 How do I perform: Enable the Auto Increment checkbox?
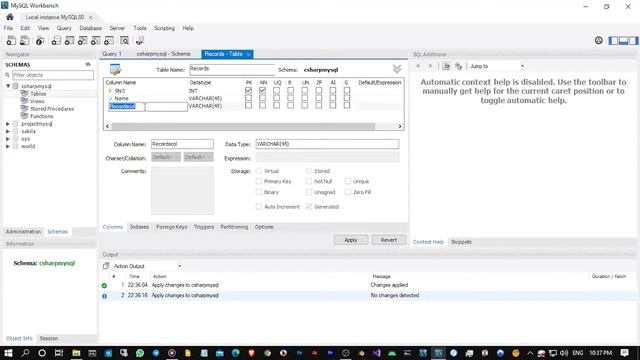[x=259, y=207]
